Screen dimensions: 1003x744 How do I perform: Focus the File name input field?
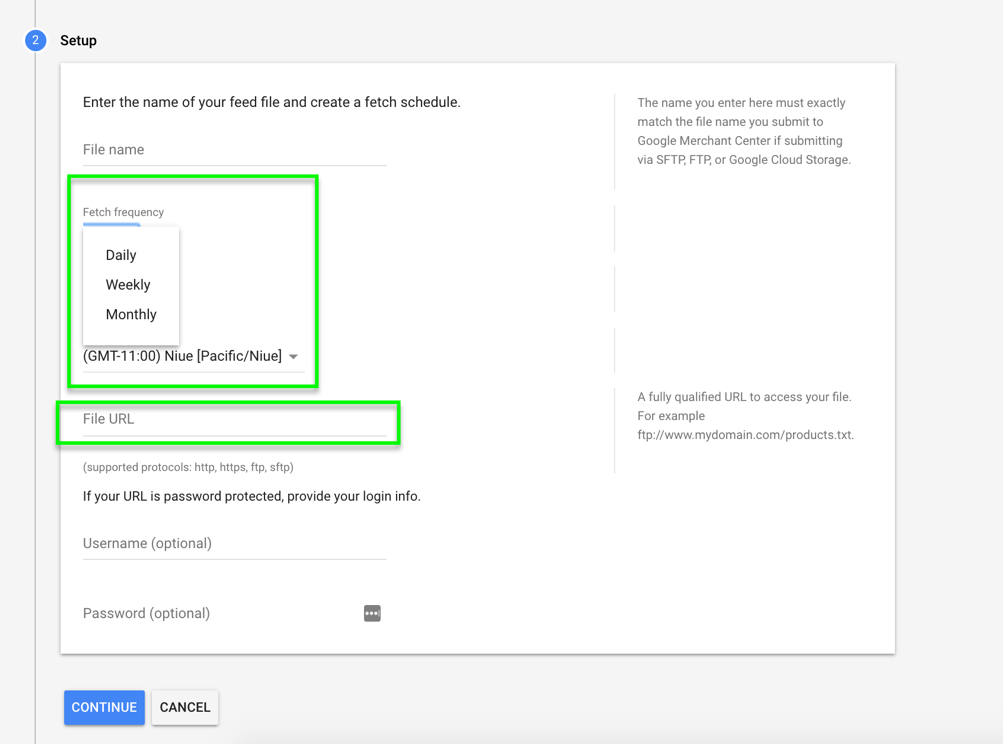pyautogui.click(x=234, y=150)
